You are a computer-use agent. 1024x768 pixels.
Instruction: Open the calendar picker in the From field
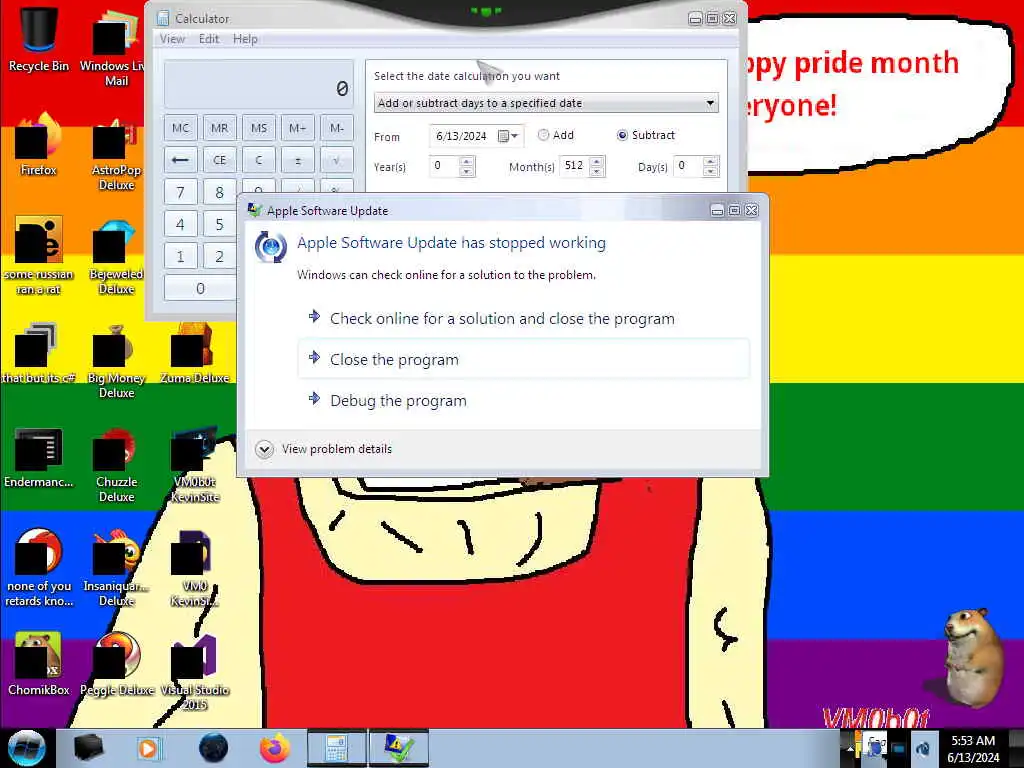click(508, 136)
